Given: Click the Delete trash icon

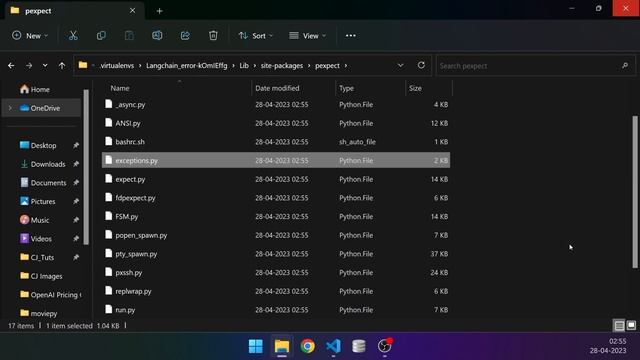Looking at the screenshot, I should (x=213, y=36).
